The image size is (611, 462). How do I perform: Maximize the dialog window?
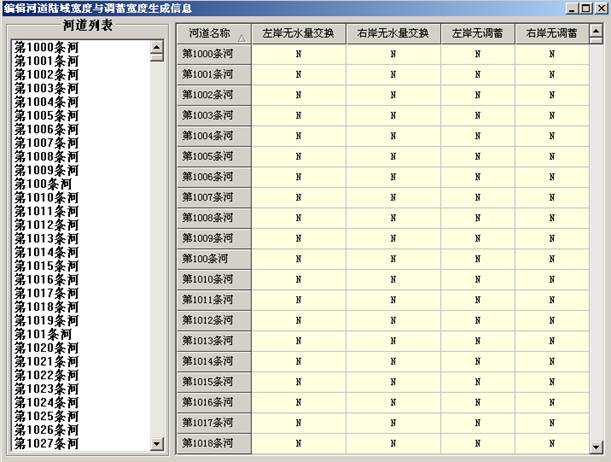point(586,7)
